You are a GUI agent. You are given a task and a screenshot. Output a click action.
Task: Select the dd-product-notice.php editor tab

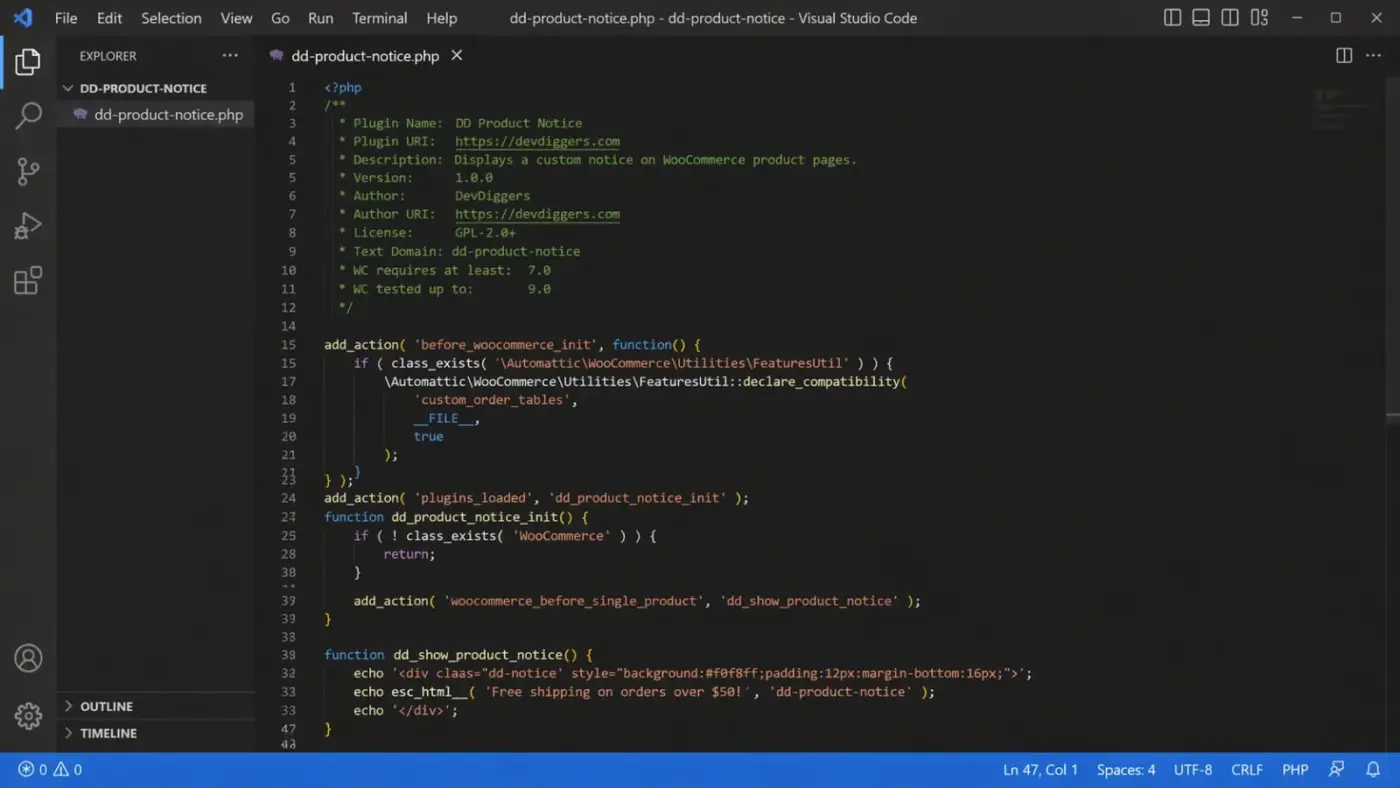point(365,56)
